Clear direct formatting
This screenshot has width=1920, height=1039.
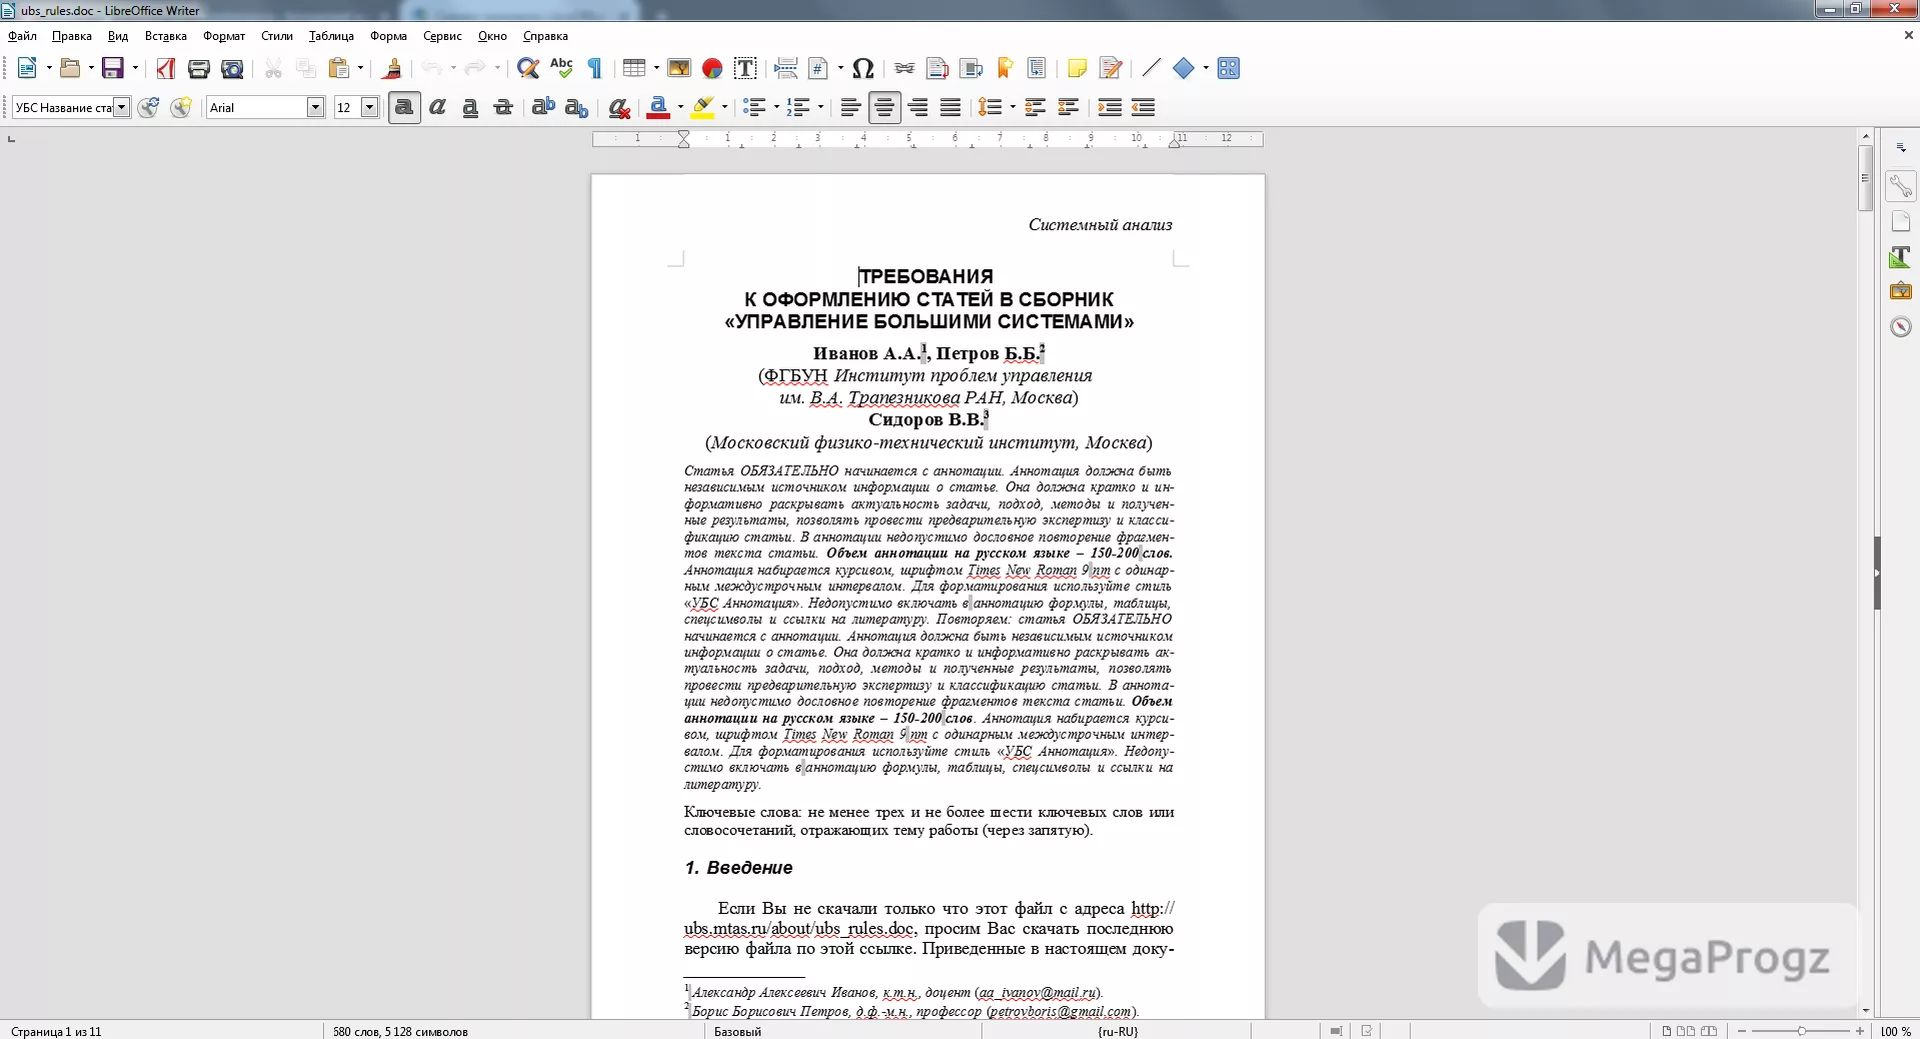click(x=619, y=107)
